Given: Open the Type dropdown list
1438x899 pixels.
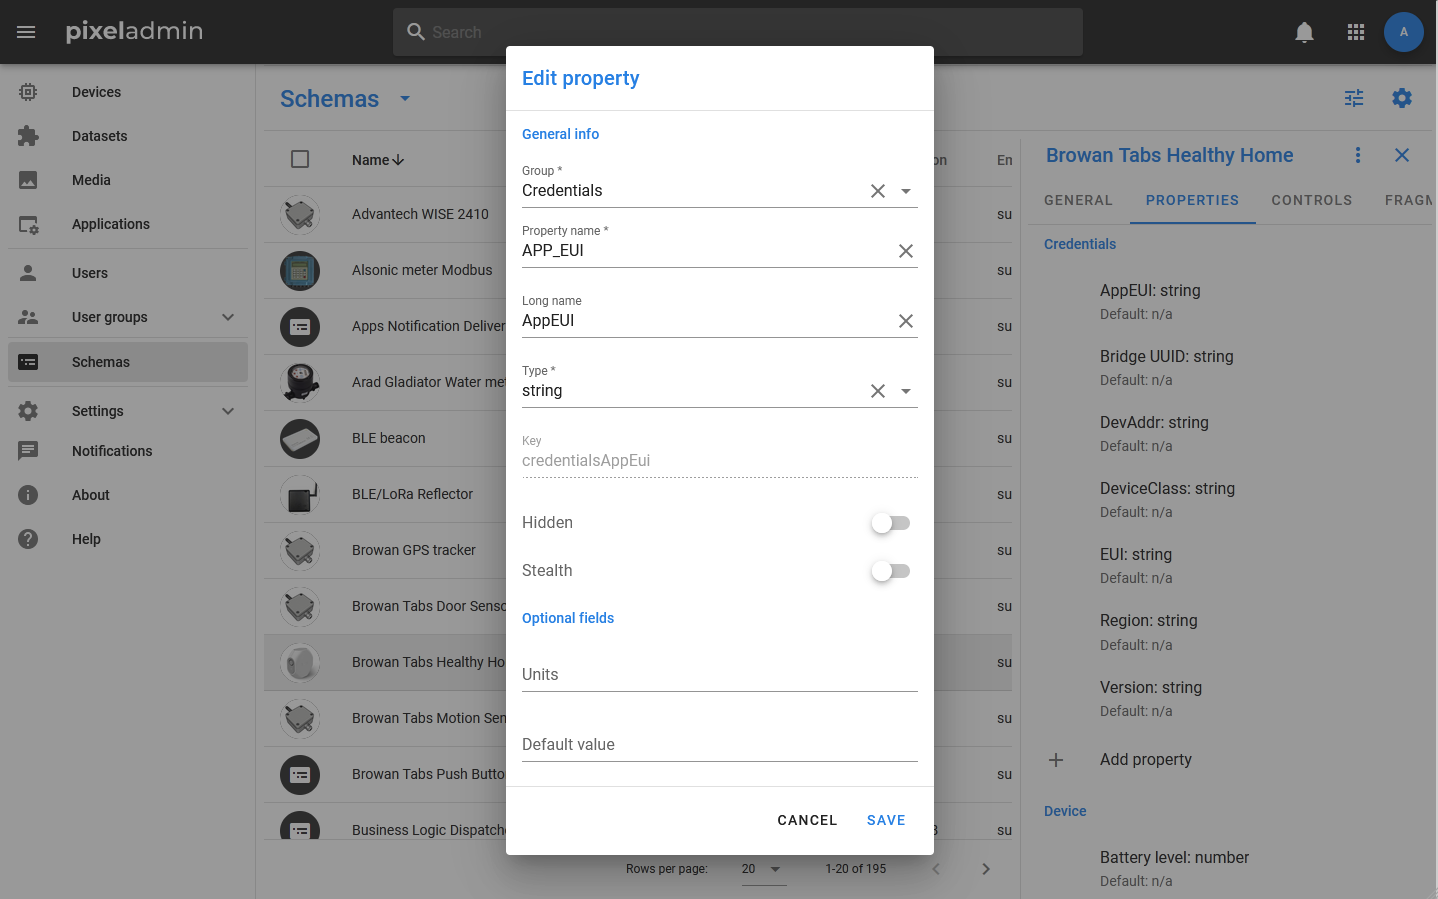Looking at the screenshot, I should tap(906, 391).
